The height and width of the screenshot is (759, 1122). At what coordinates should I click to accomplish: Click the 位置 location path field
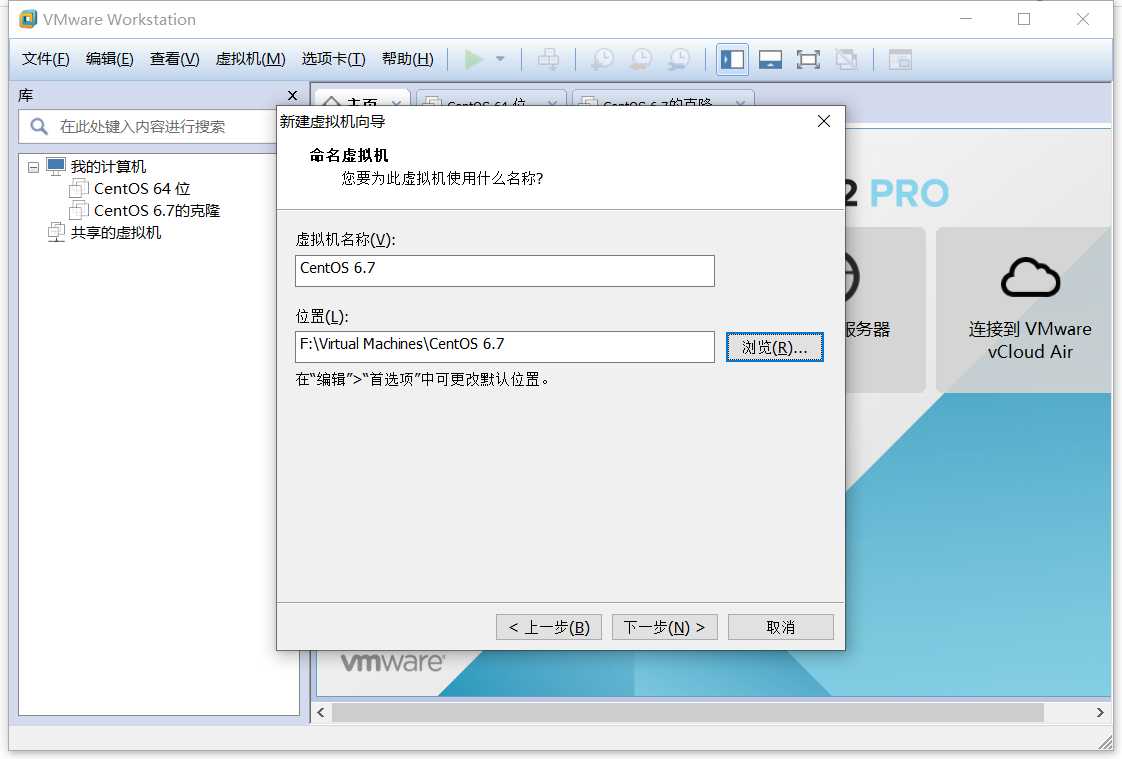pyautogui.click(x=504, y=347)
